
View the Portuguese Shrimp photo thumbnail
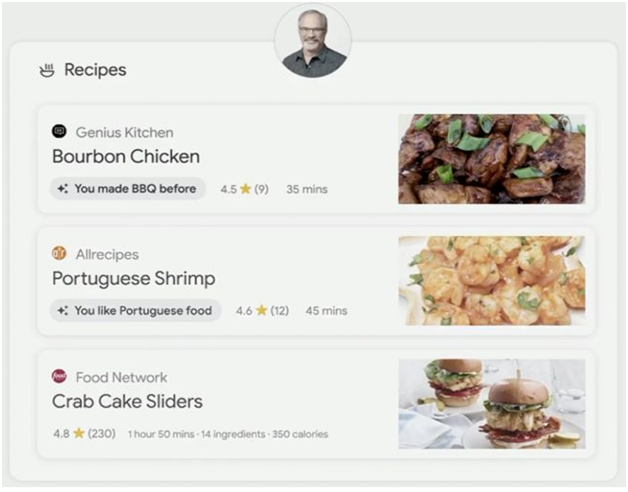click(491, 281)
